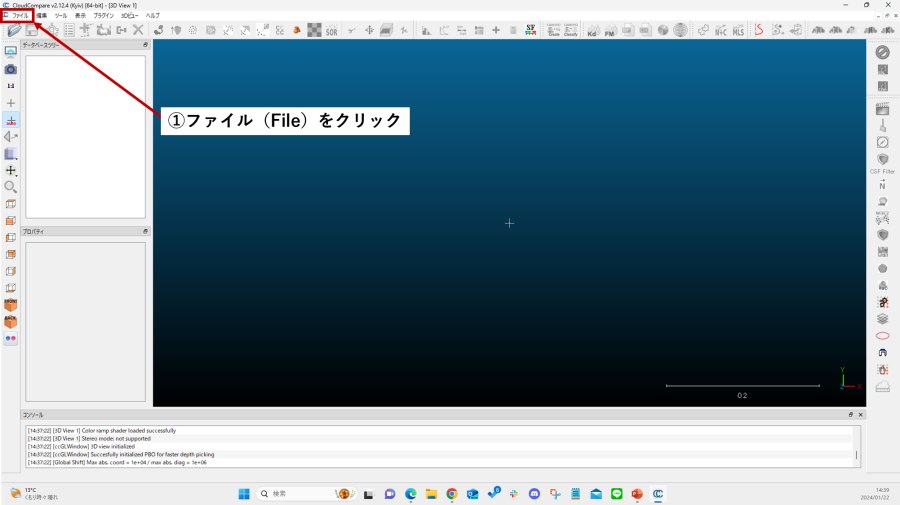The width and height of the screenshot is (900, 505).
Task: Click the empty DB tree list area
Action: click(86, 137)
